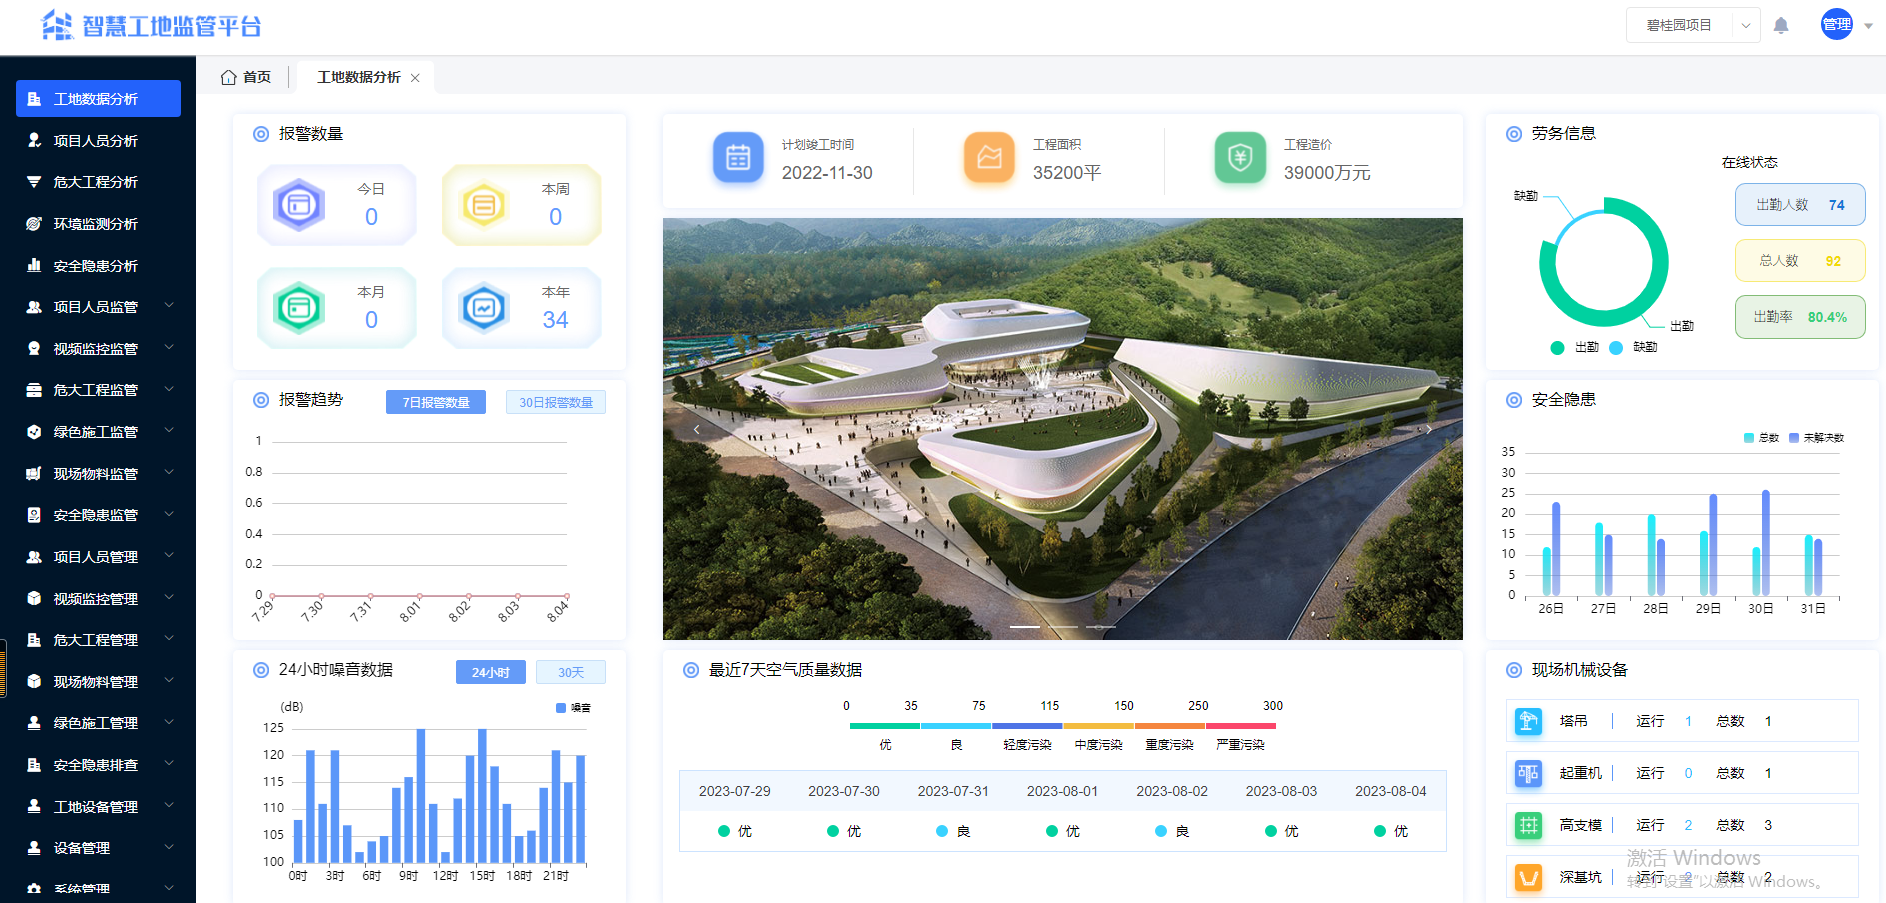Screen dimensions: 1886x903
Task: Open 工地数据分析 in the sidebar
Action: point(98,99)
